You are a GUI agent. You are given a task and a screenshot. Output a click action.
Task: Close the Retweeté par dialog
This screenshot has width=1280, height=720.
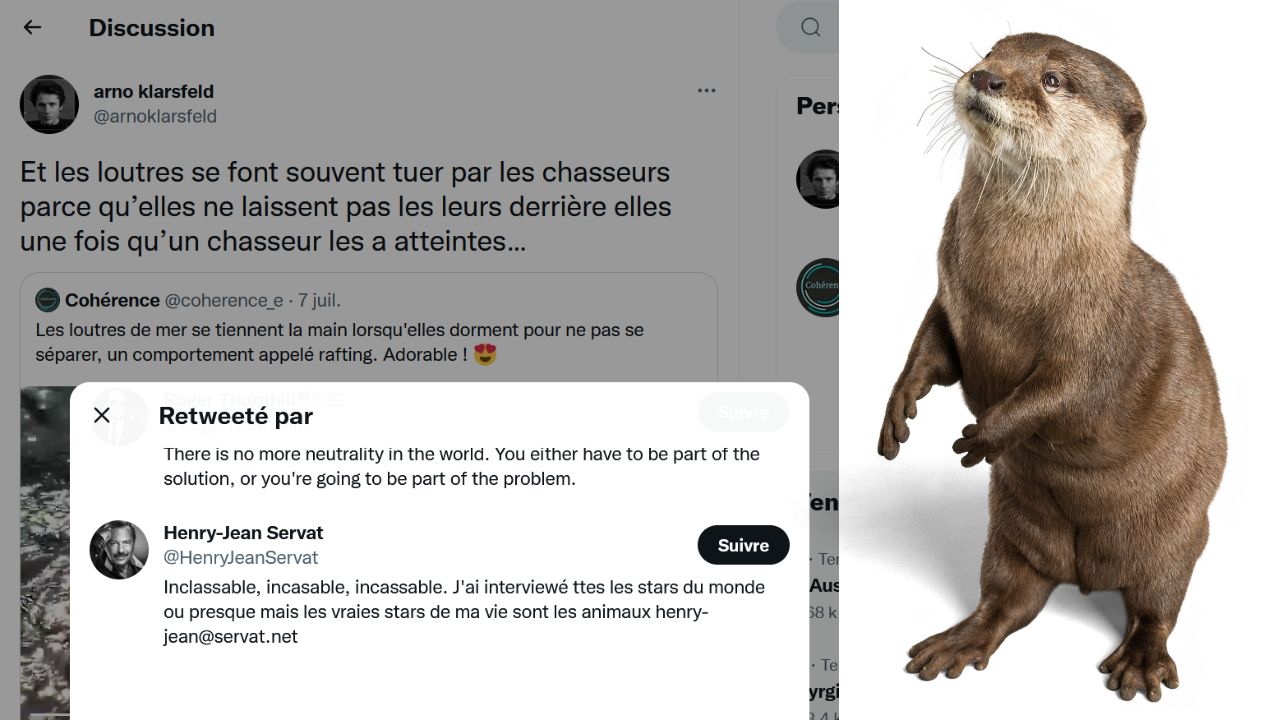102,415
